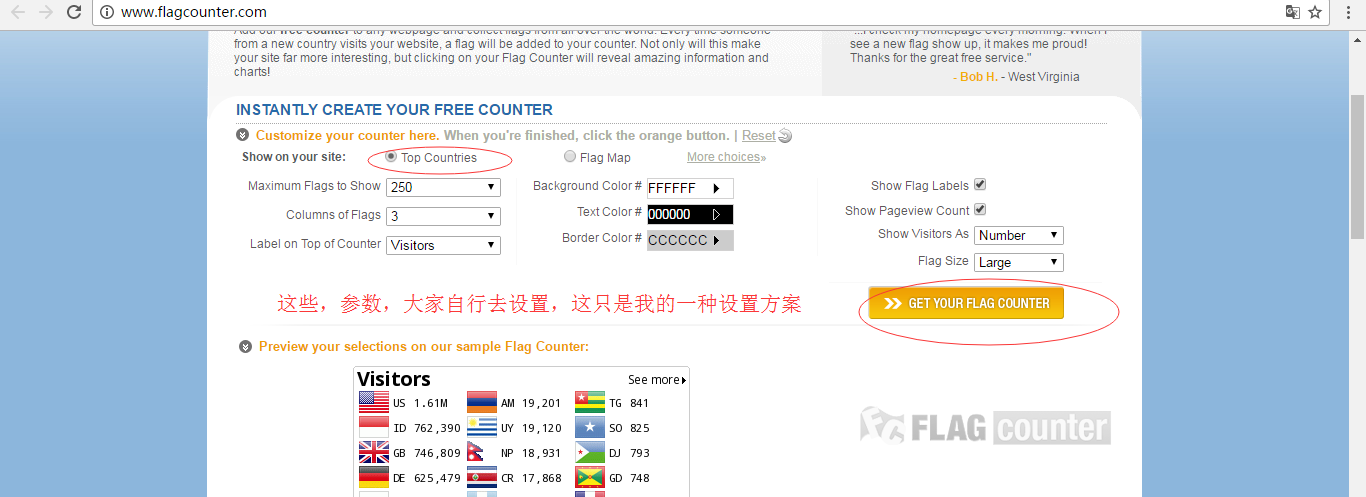Click the Grenada (GD) flag

coord(590,478)
